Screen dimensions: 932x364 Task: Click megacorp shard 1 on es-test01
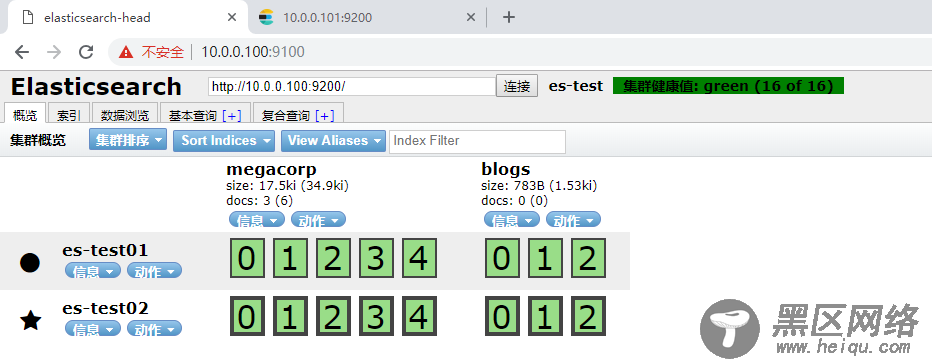[x=289, y=258]
